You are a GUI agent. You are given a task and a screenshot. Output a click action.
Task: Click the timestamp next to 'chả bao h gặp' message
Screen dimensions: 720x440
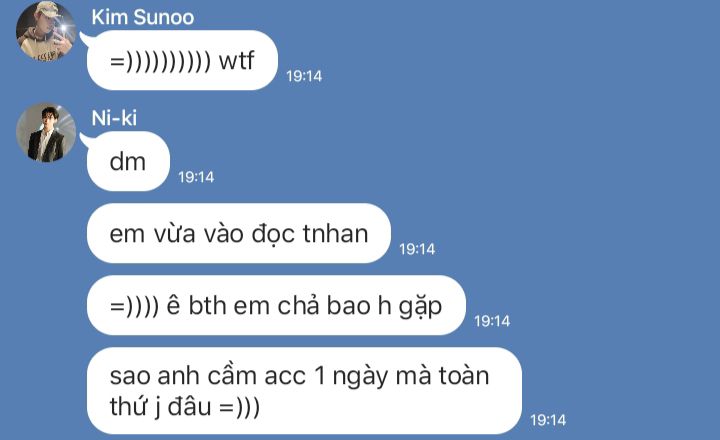[492, 321]
